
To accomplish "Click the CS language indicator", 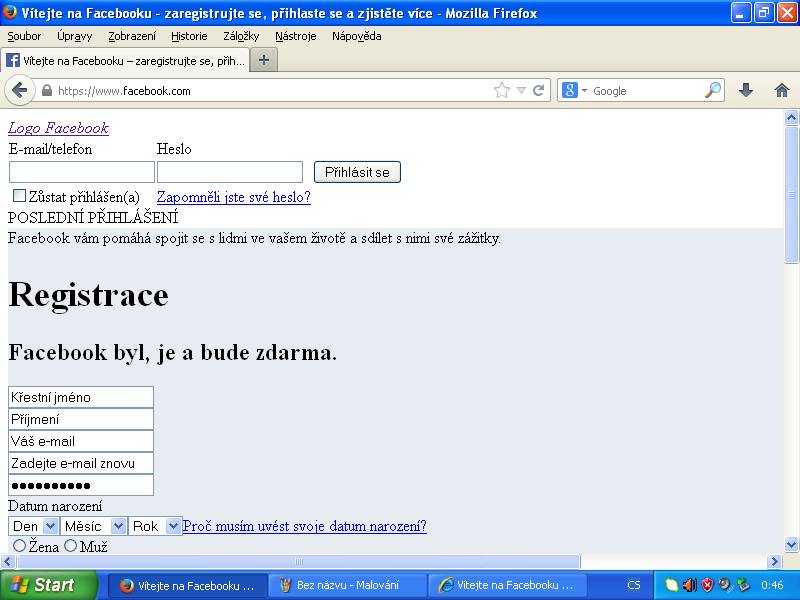I will click(x=634, y=585).
